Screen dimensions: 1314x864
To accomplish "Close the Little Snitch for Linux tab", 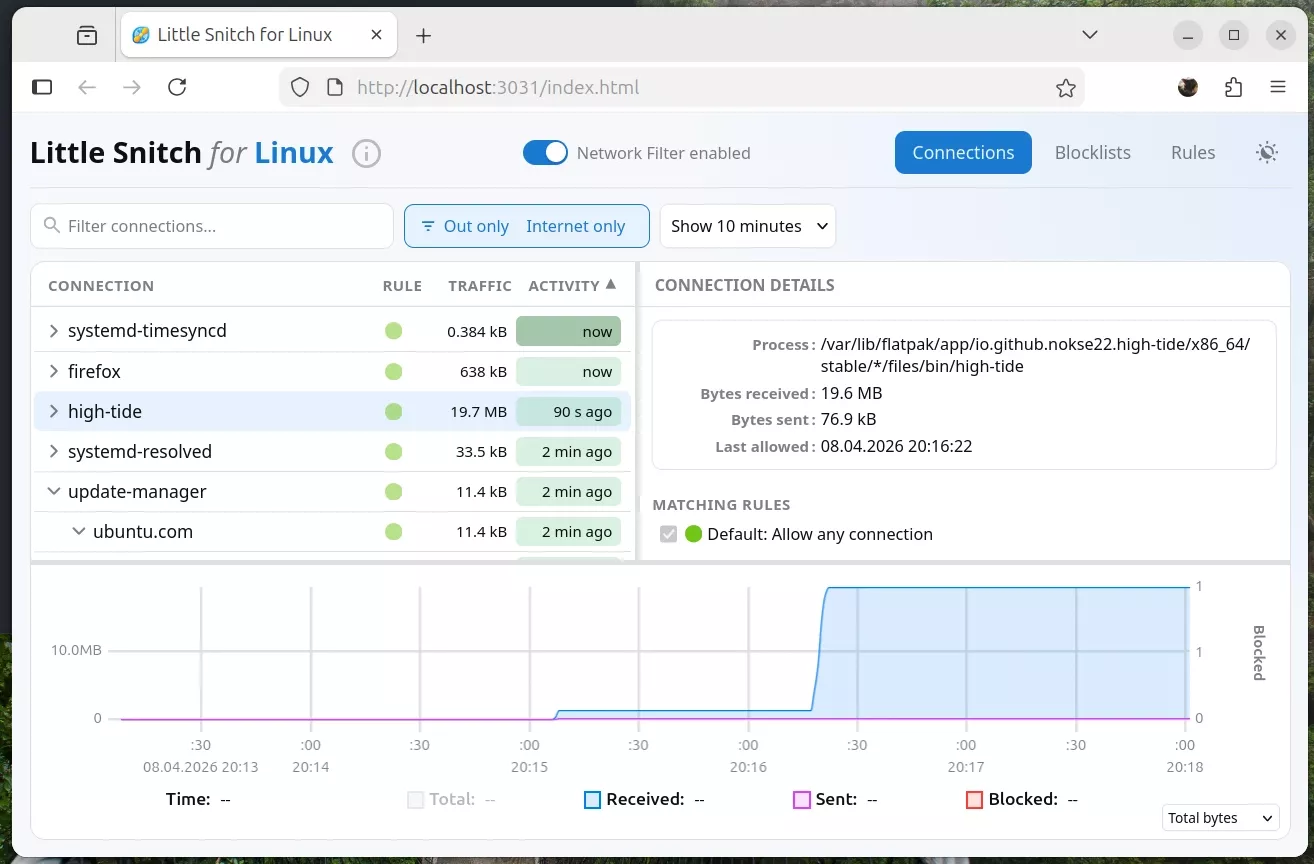I will point(376,35).
